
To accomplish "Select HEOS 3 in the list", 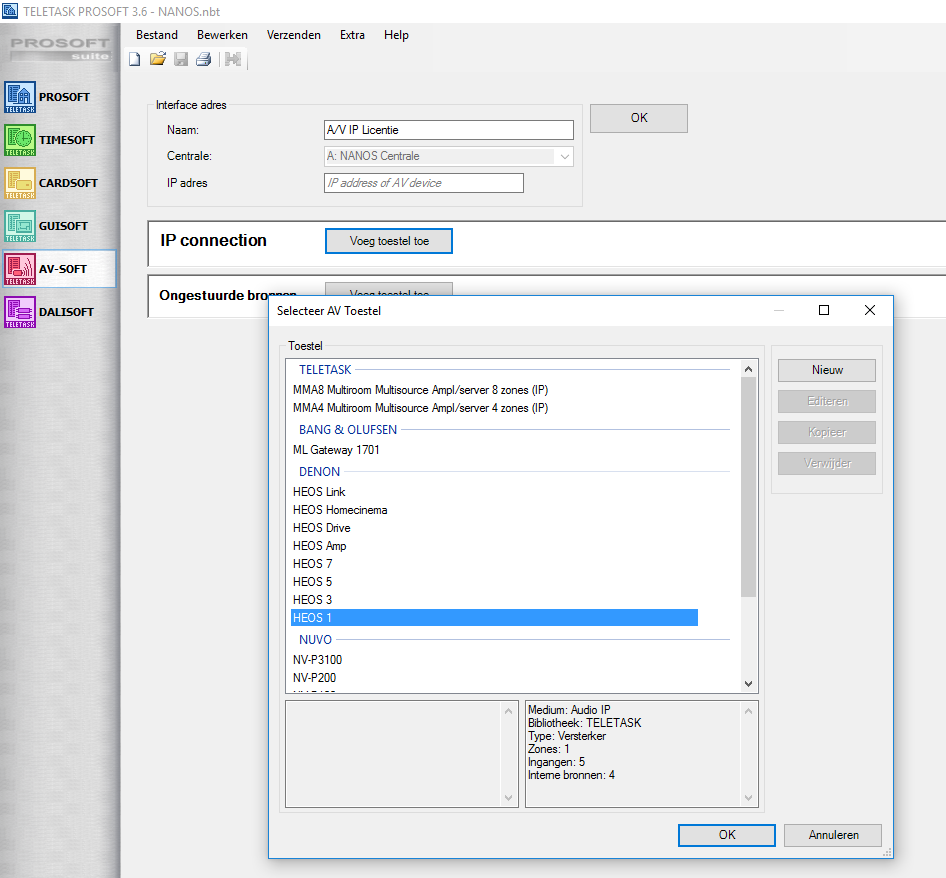I will 313,600.
